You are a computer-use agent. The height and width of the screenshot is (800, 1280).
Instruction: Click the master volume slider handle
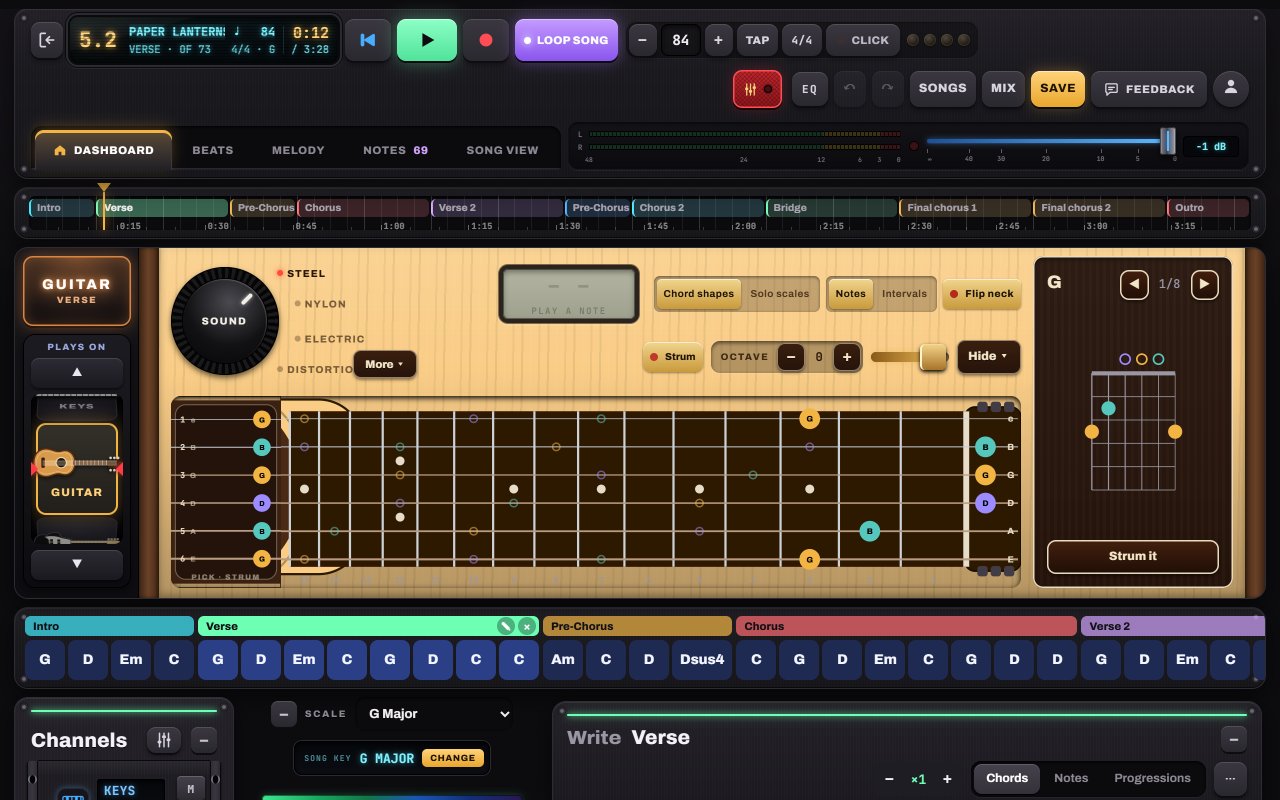point(1167,141)
